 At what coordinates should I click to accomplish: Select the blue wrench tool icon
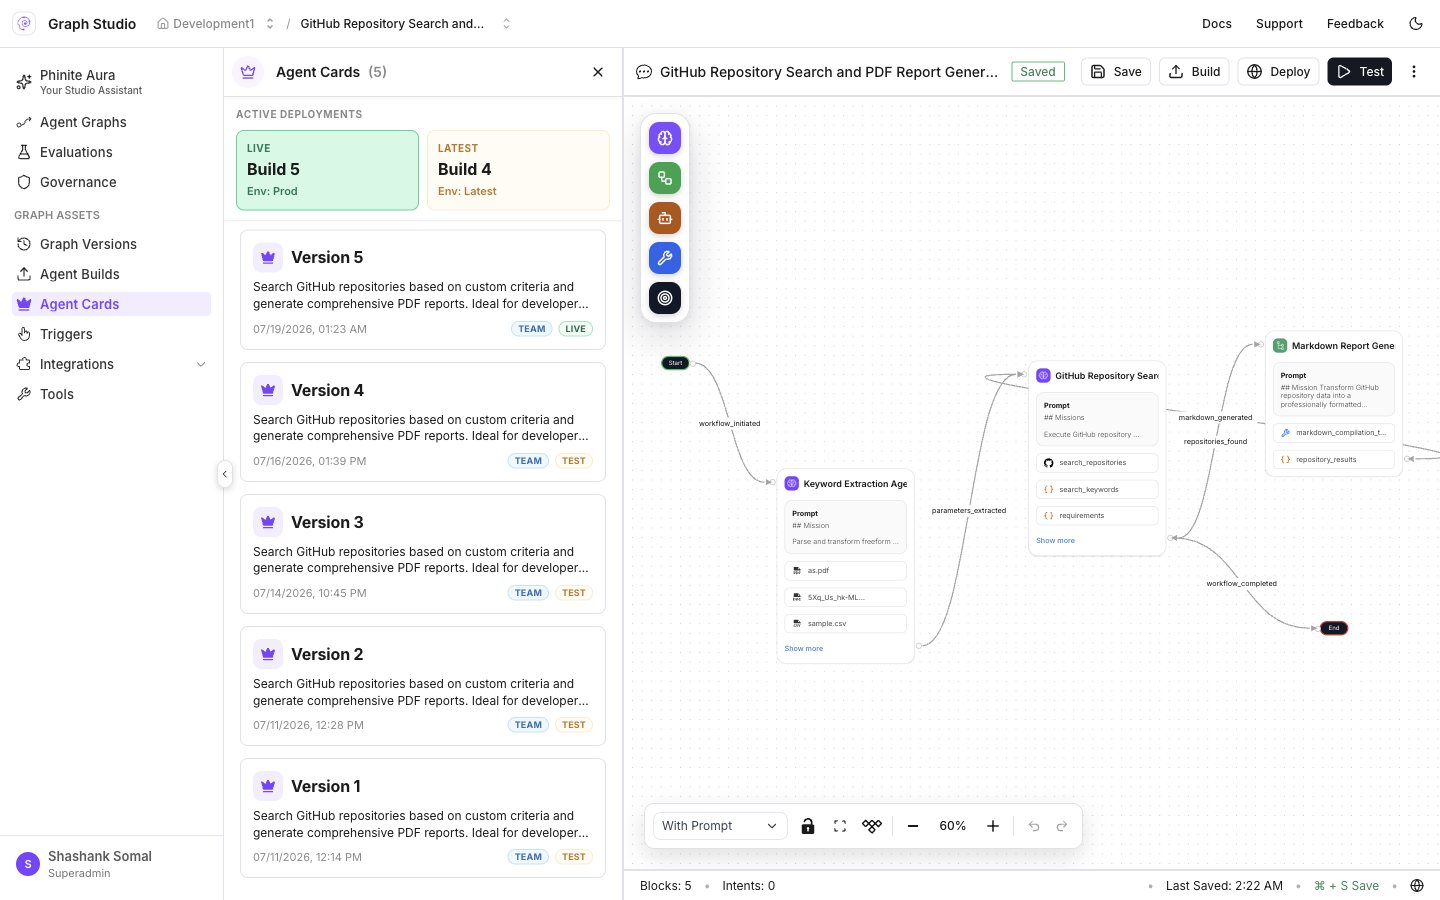click(x=665, y=258)
